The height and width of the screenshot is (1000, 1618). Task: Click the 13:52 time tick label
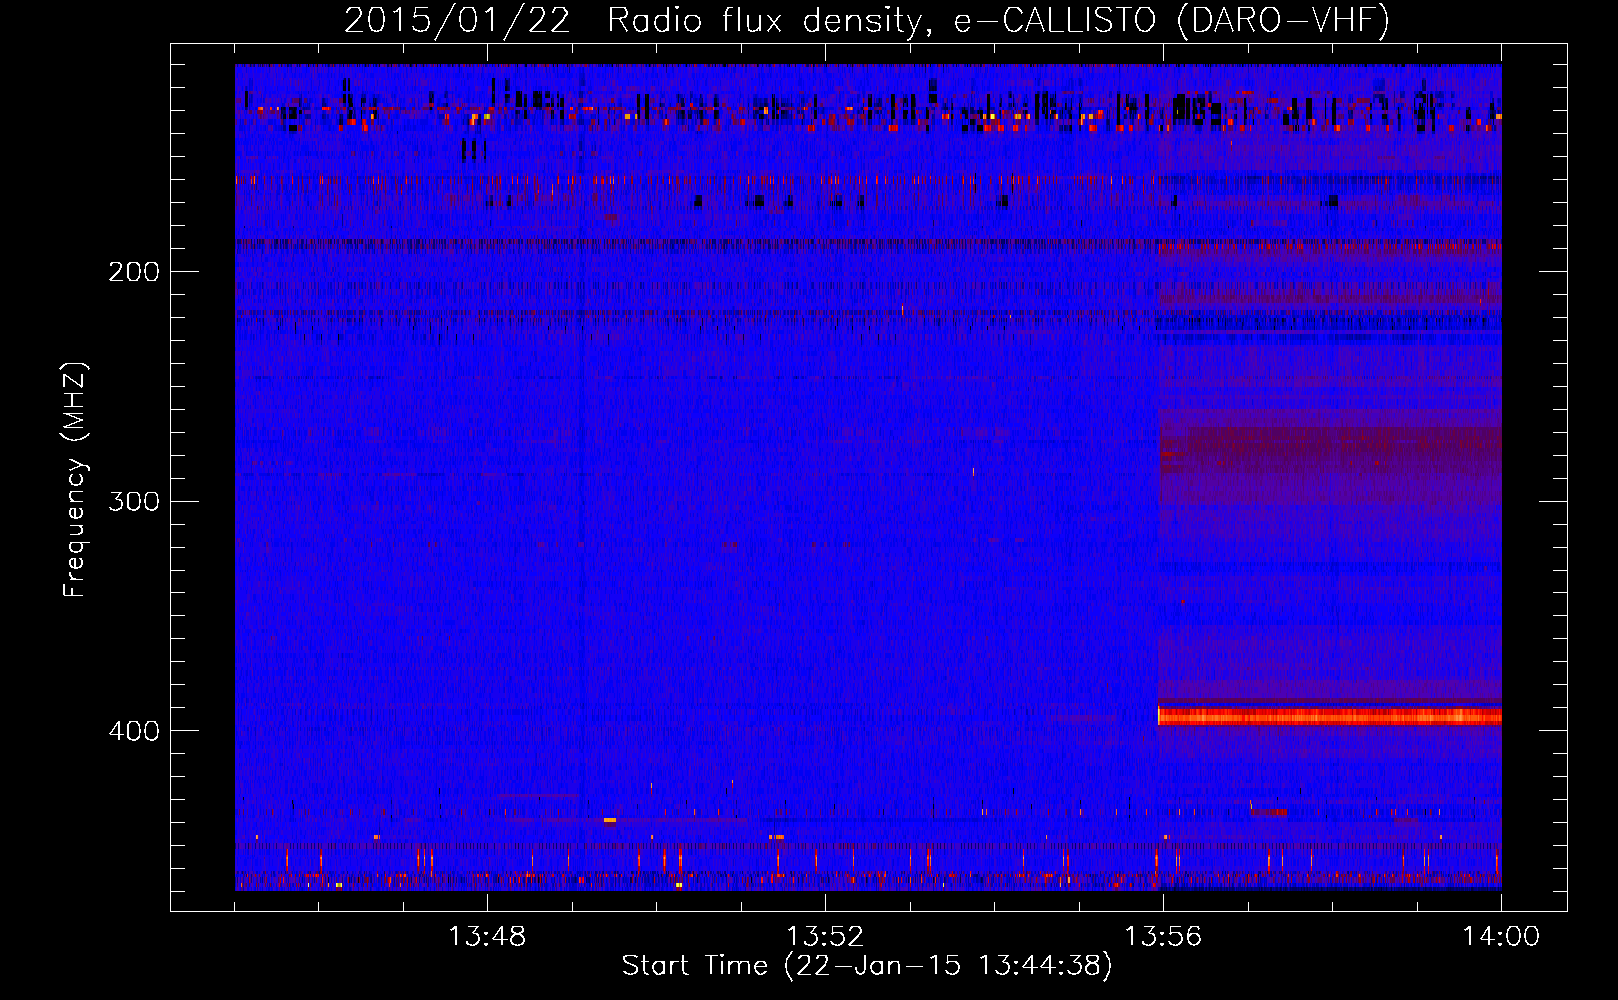(x=825, y=937)
